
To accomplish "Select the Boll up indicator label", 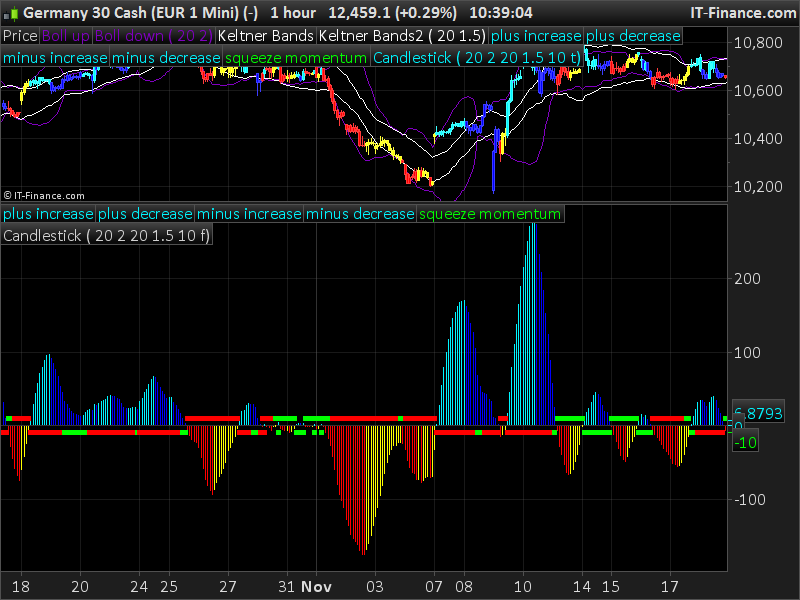I will [66, 36].
